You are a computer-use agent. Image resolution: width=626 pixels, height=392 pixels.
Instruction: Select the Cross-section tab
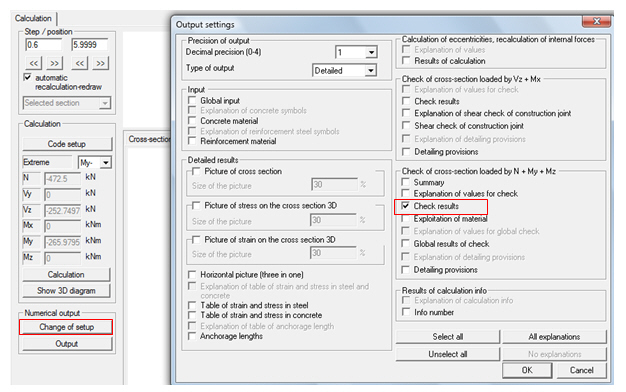pyautogui.click(x=149, y=139)
